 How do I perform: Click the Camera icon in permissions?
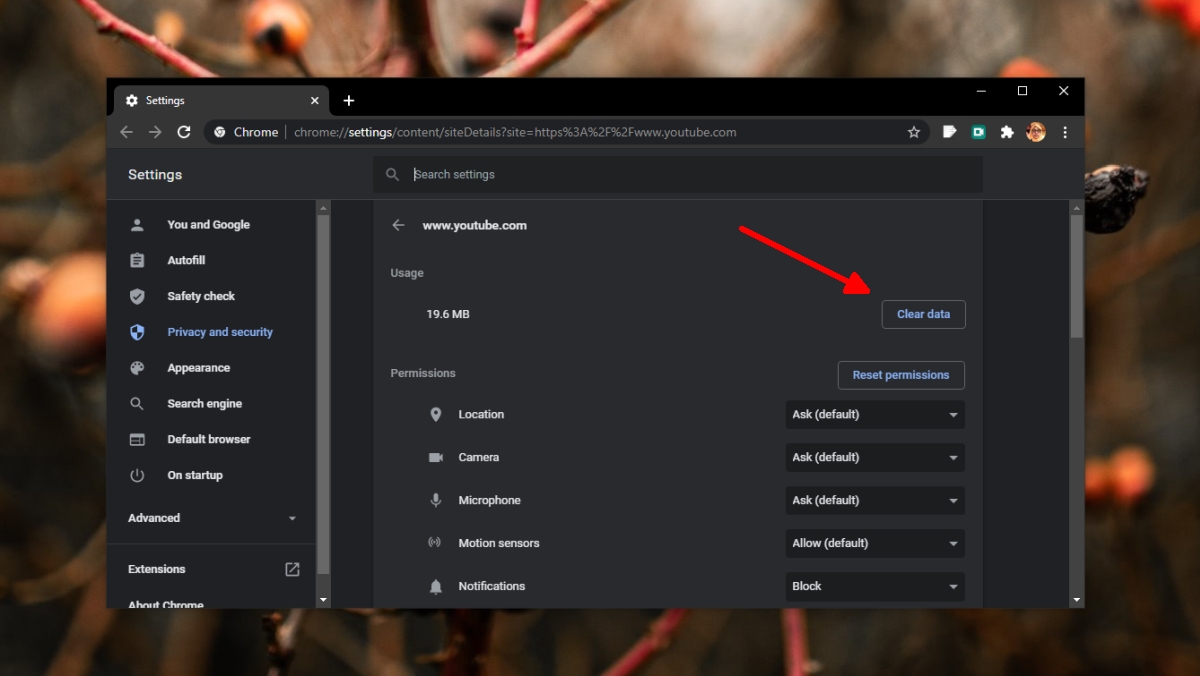coord(436,457)
